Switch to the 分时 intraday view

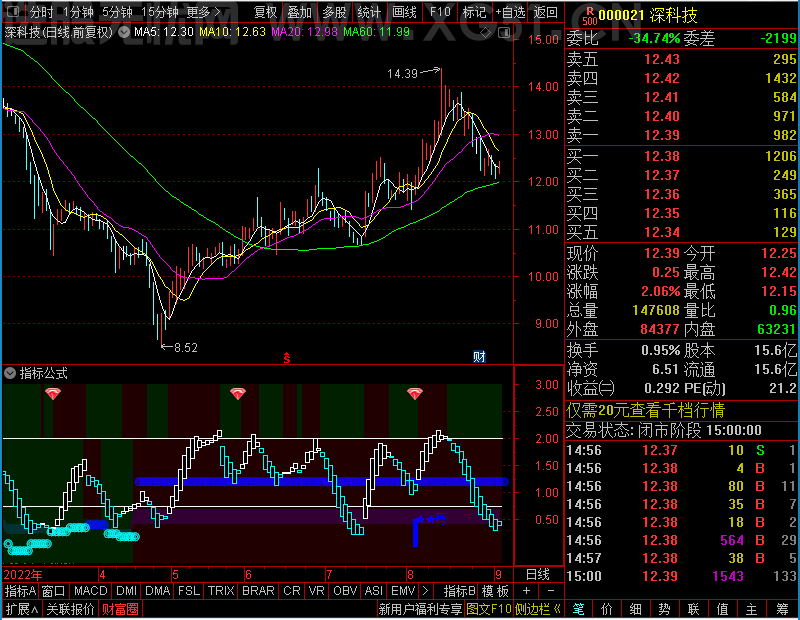click(x=41, y=12)
